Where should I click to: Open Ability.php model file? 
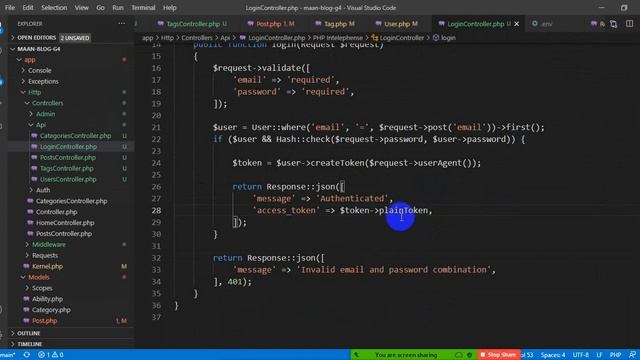coord(47,299)
